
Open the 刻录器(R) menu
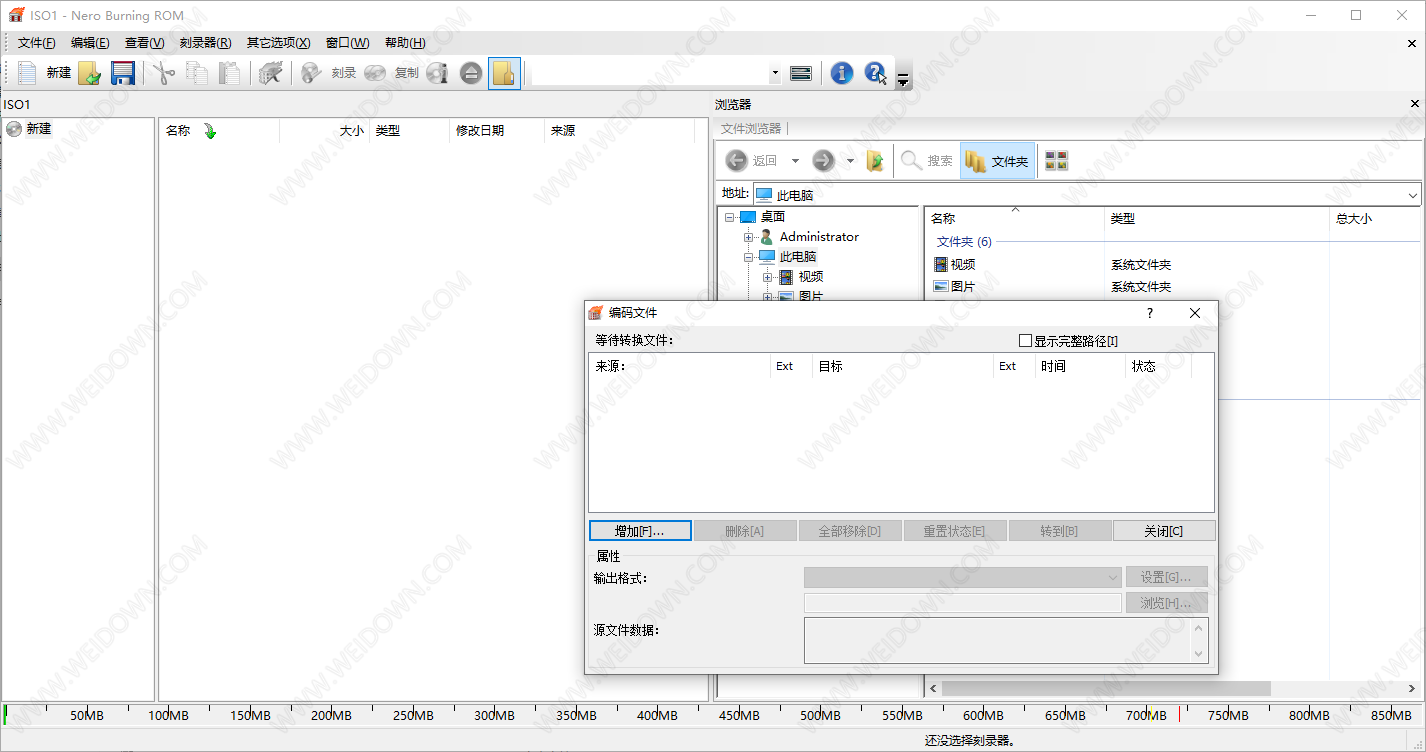click(205, 43)
